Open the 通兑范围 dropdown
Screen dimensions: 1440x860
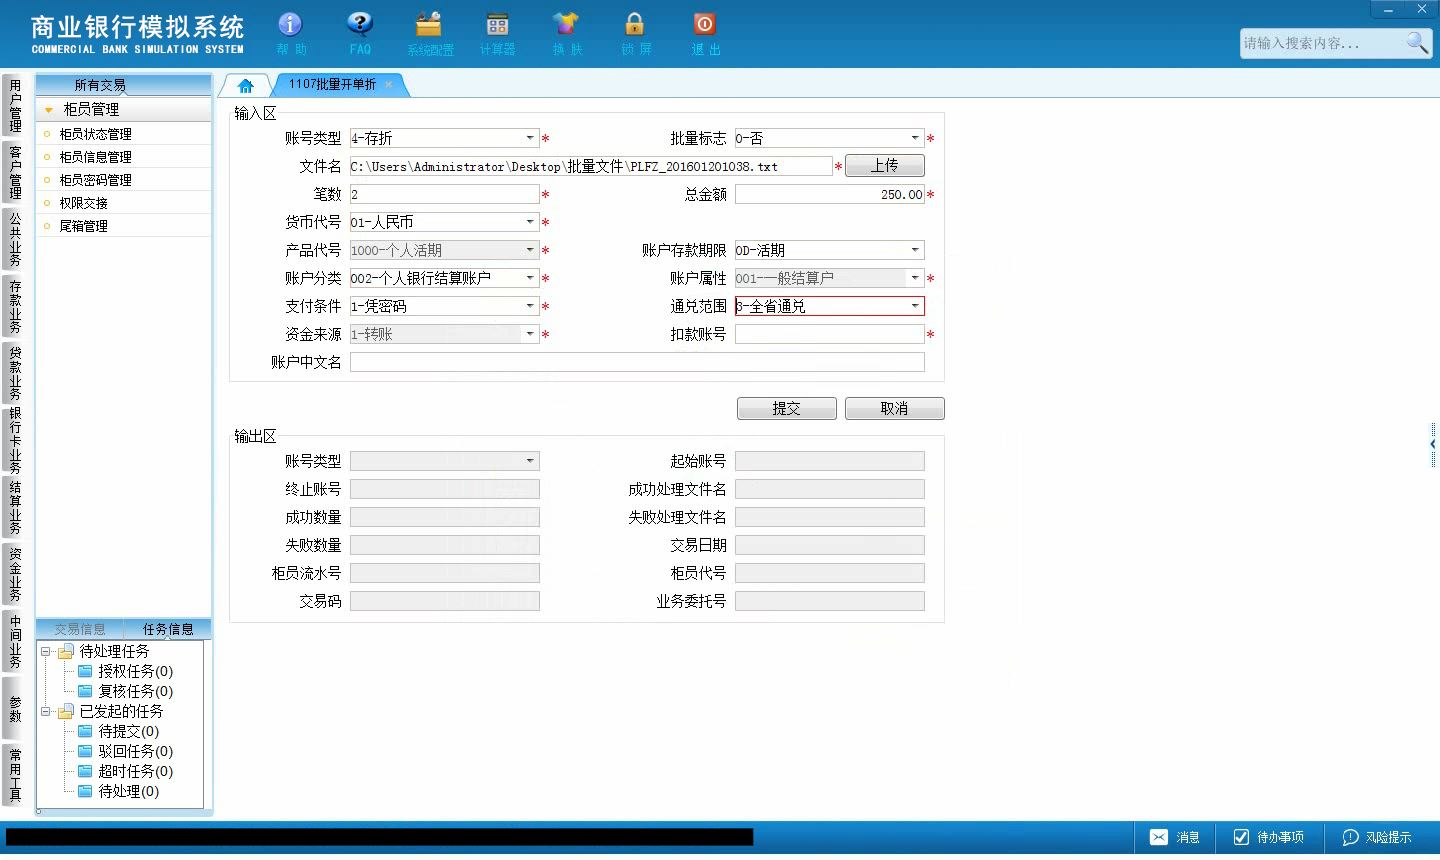[915, 306]
